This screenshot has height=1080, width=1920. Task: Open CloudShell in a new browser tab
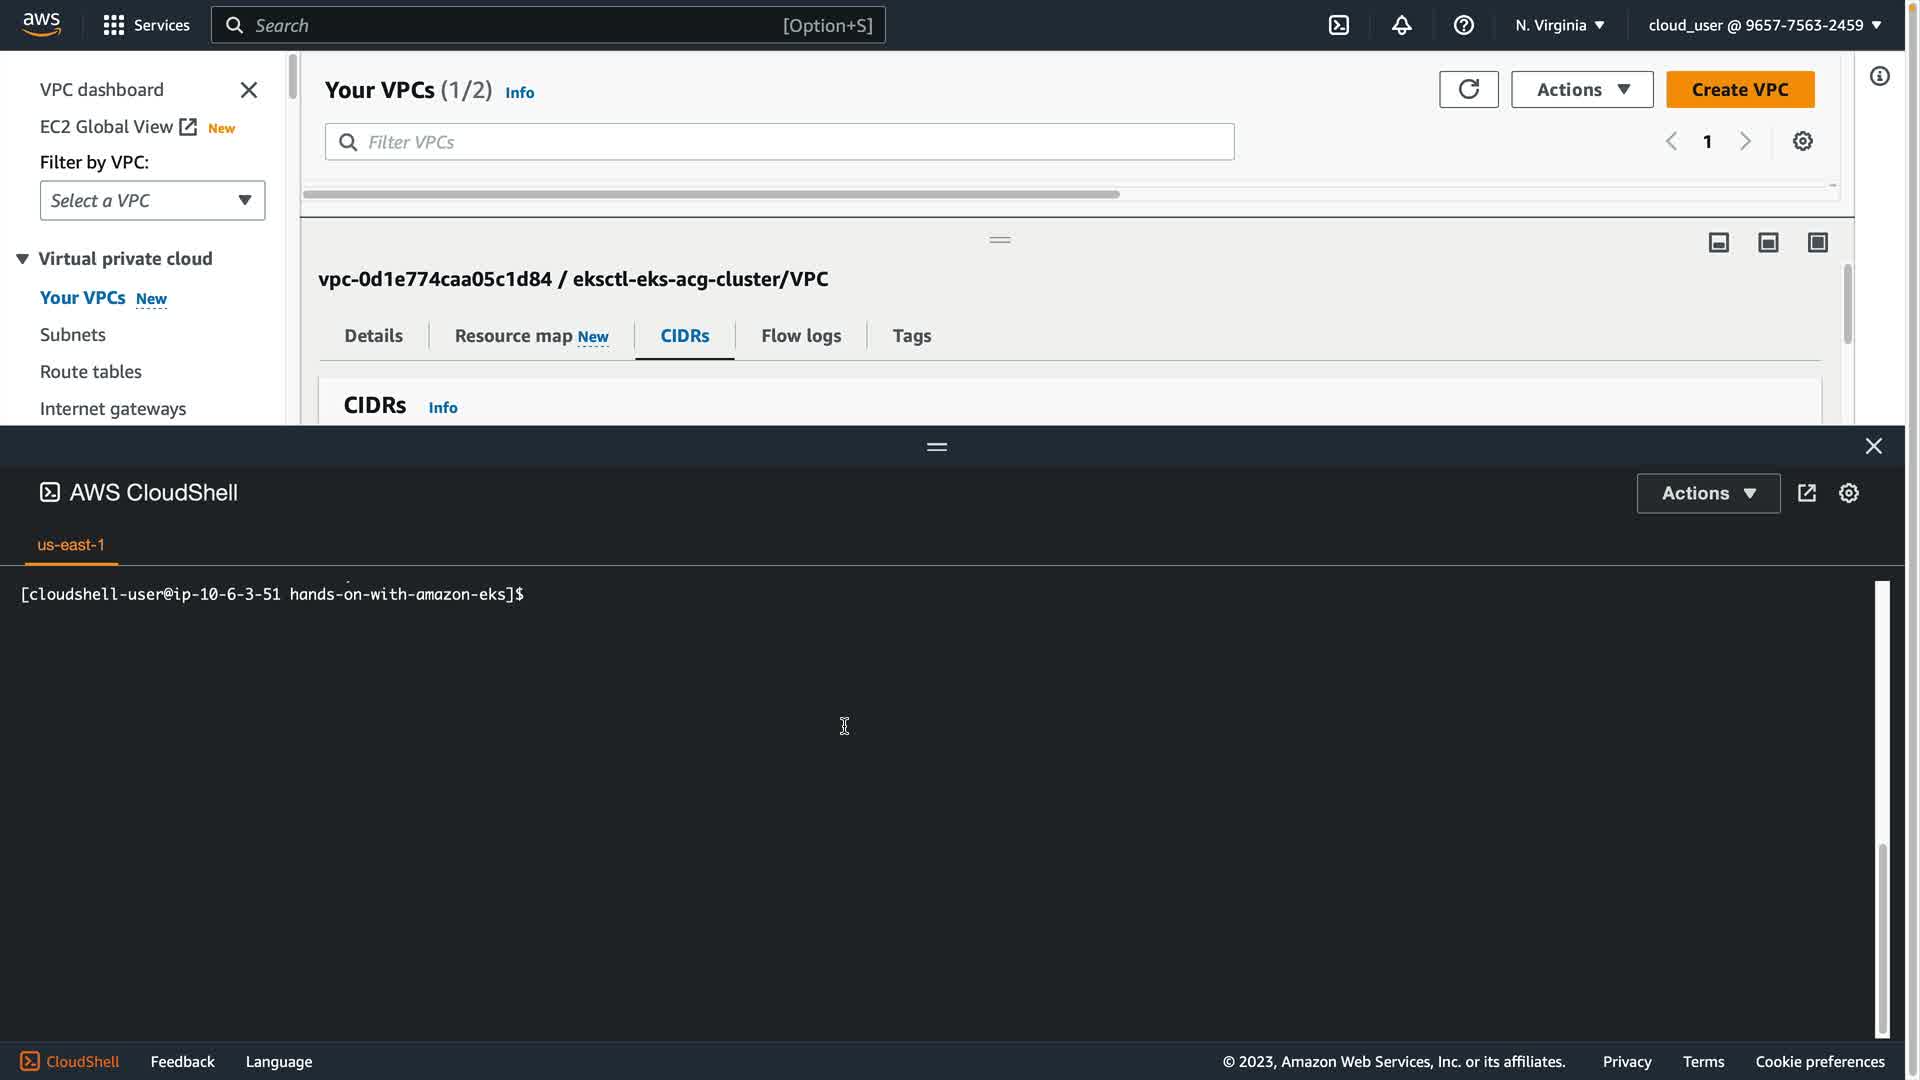[x=1806, y=493]
